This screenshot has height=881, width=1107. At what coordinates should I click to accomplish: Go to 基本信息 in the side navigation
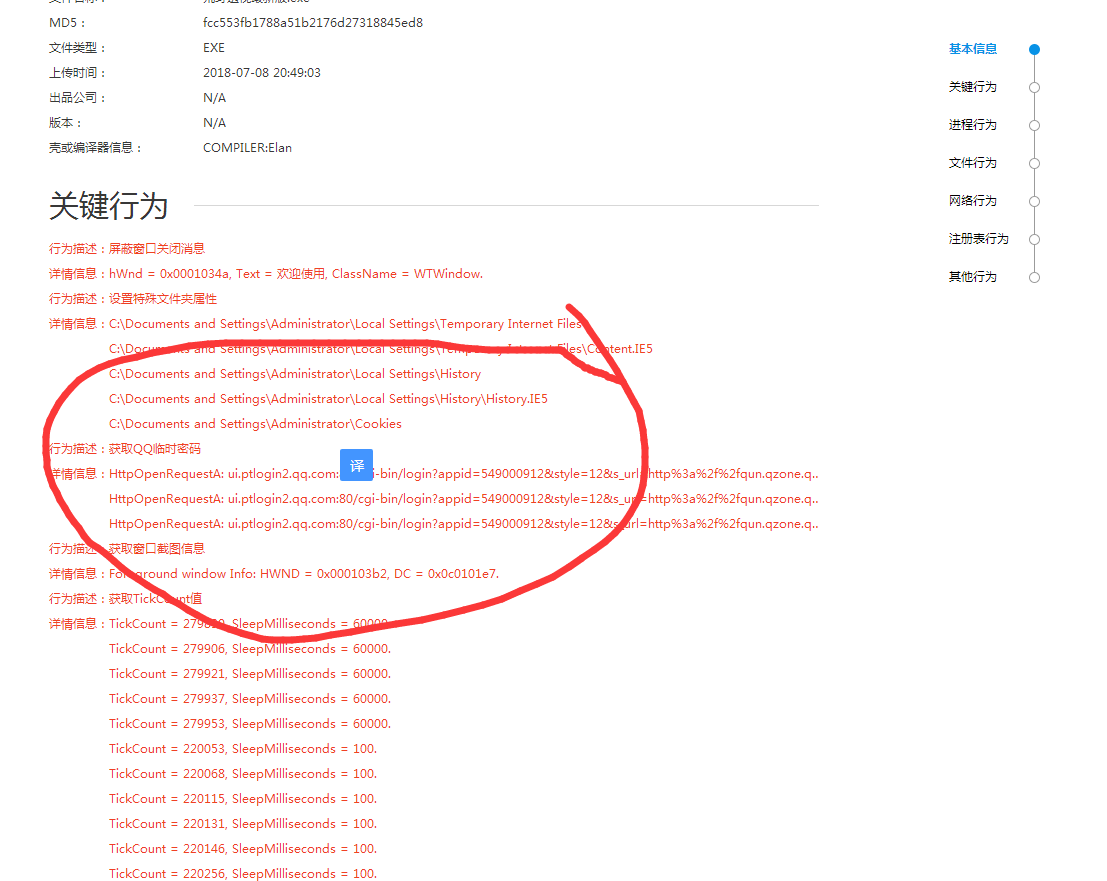pyautogui.click(x=972, y=49)
